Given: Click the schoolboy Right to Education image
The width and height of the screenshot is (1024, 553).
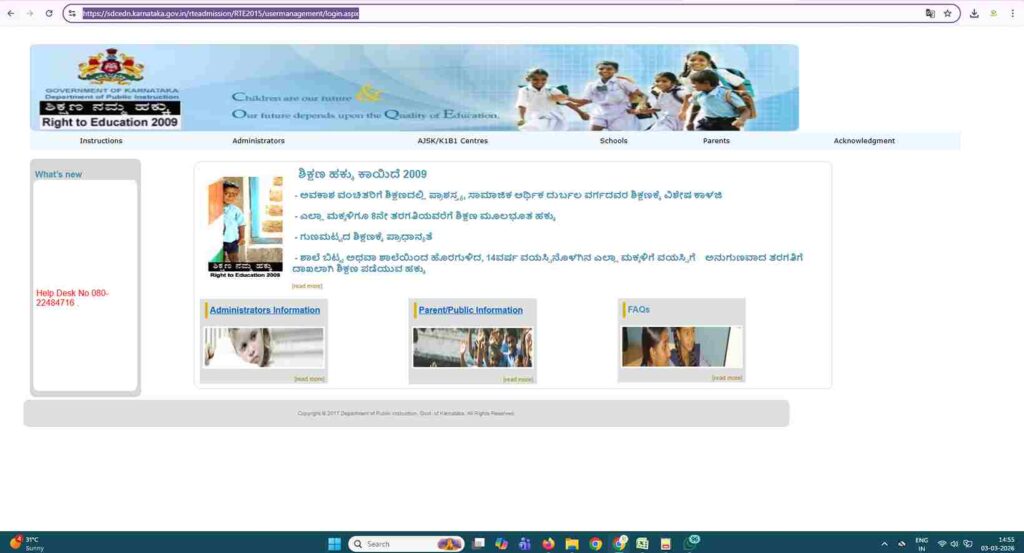Looking at the screenshot, I should 245,227.
